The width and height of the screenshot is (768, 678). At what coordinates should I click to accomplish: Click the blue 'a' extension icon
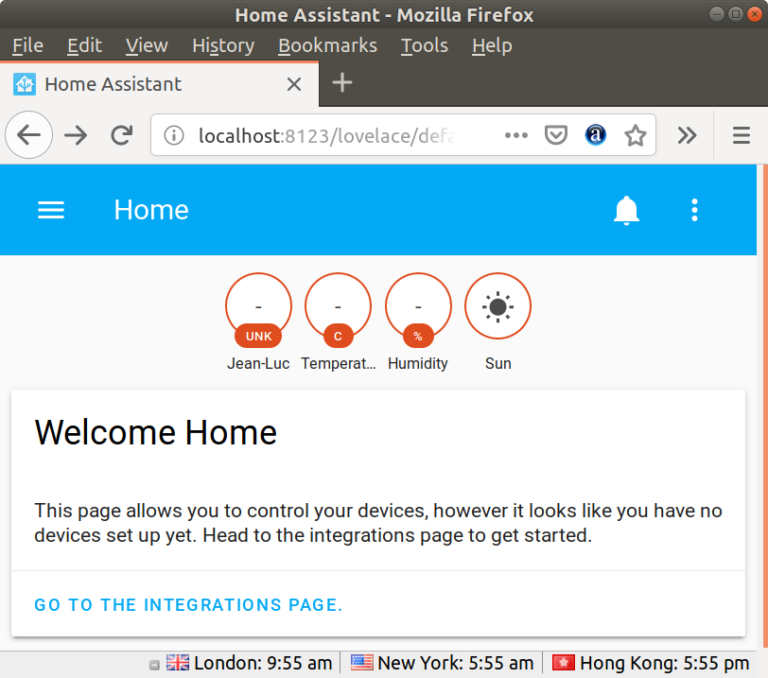[595, 135]
